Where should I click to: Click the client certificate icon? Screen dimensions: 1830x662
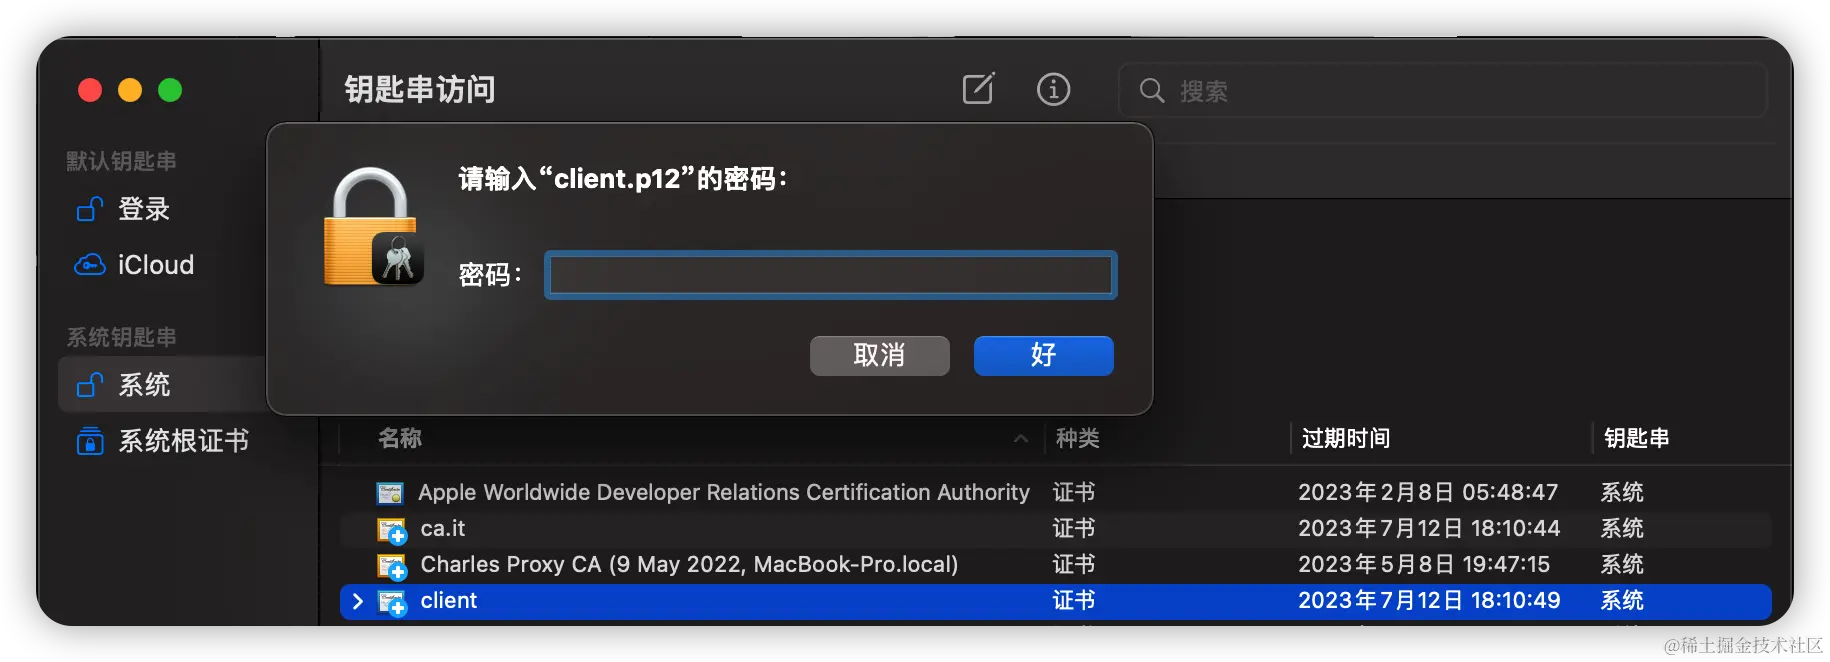(x=391, y=602)
